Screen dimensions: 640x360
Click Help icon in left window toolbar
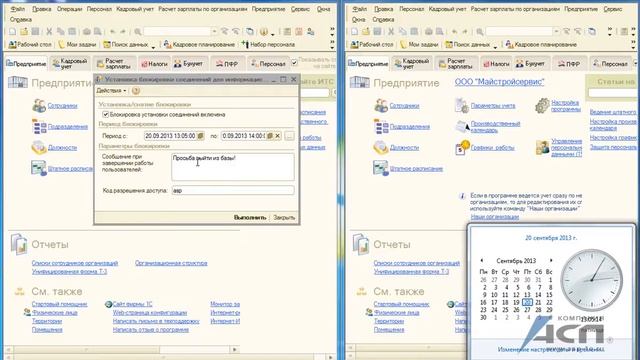(x=264, y=31)
